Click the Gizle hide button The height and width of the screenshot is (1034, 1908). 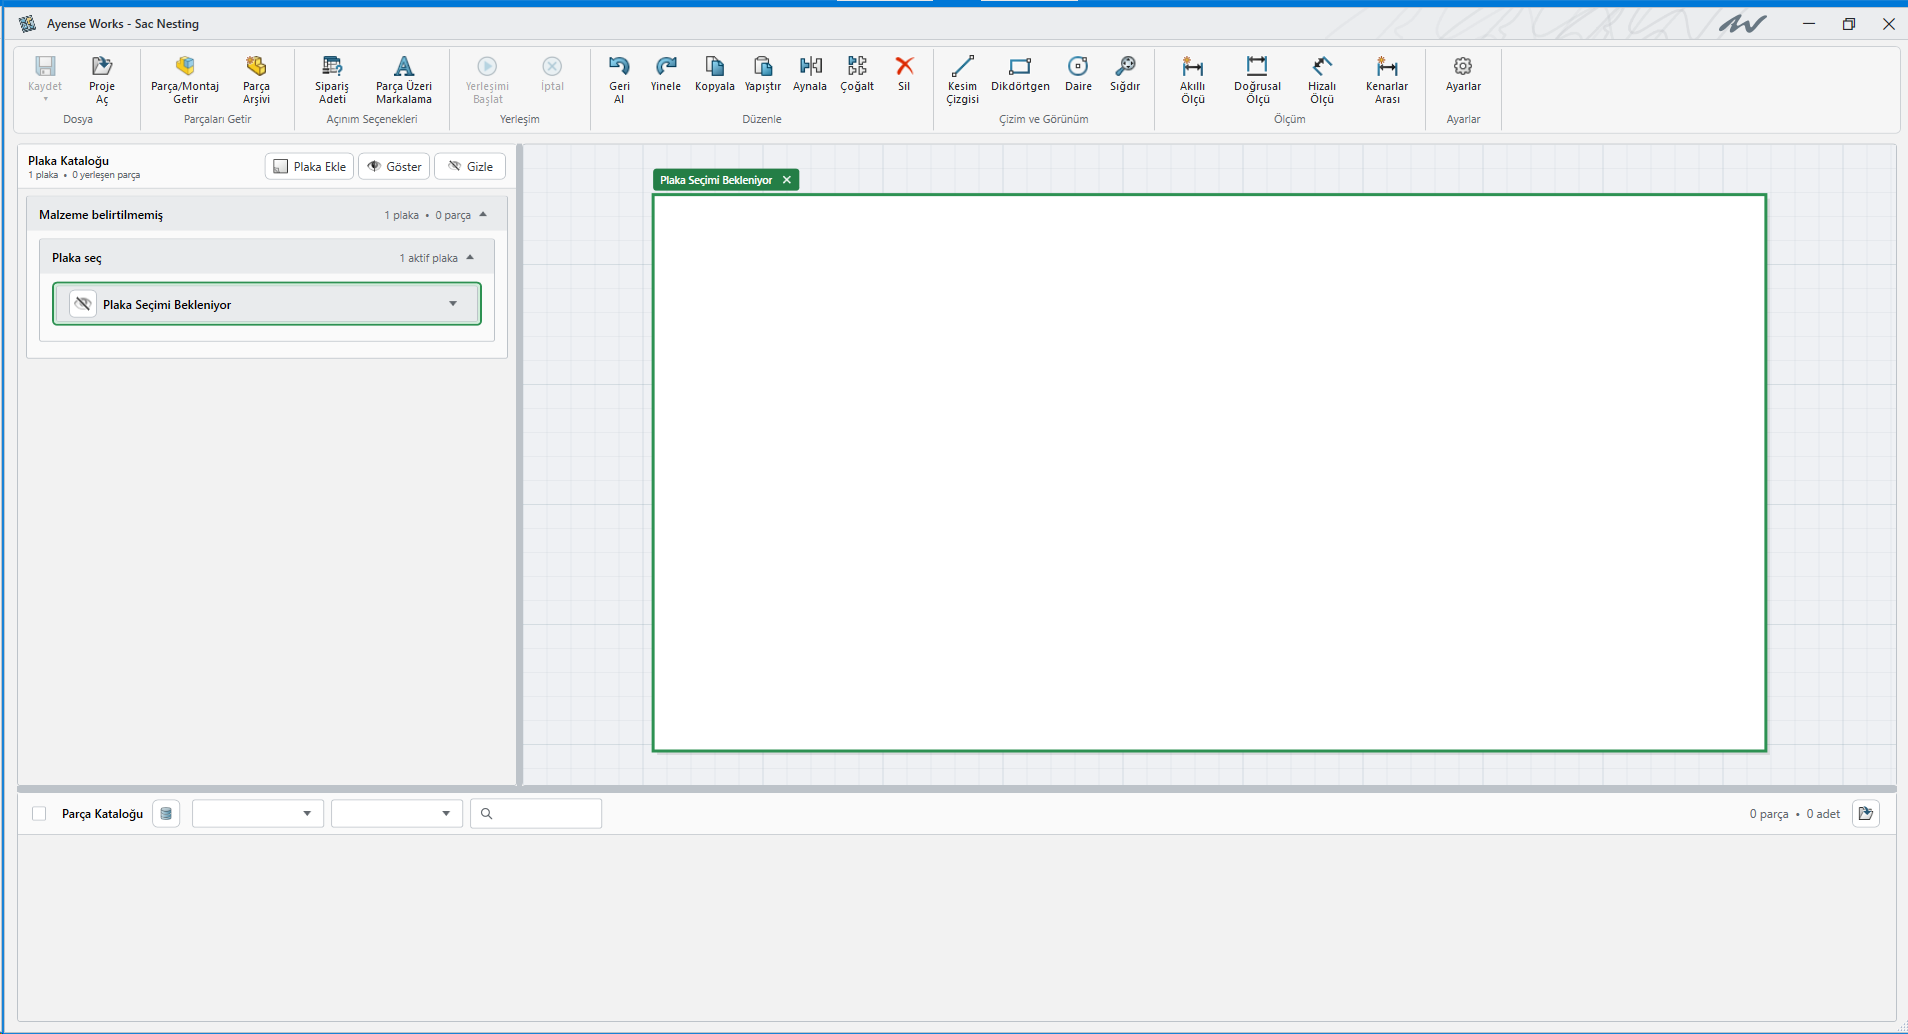point(470,166)
